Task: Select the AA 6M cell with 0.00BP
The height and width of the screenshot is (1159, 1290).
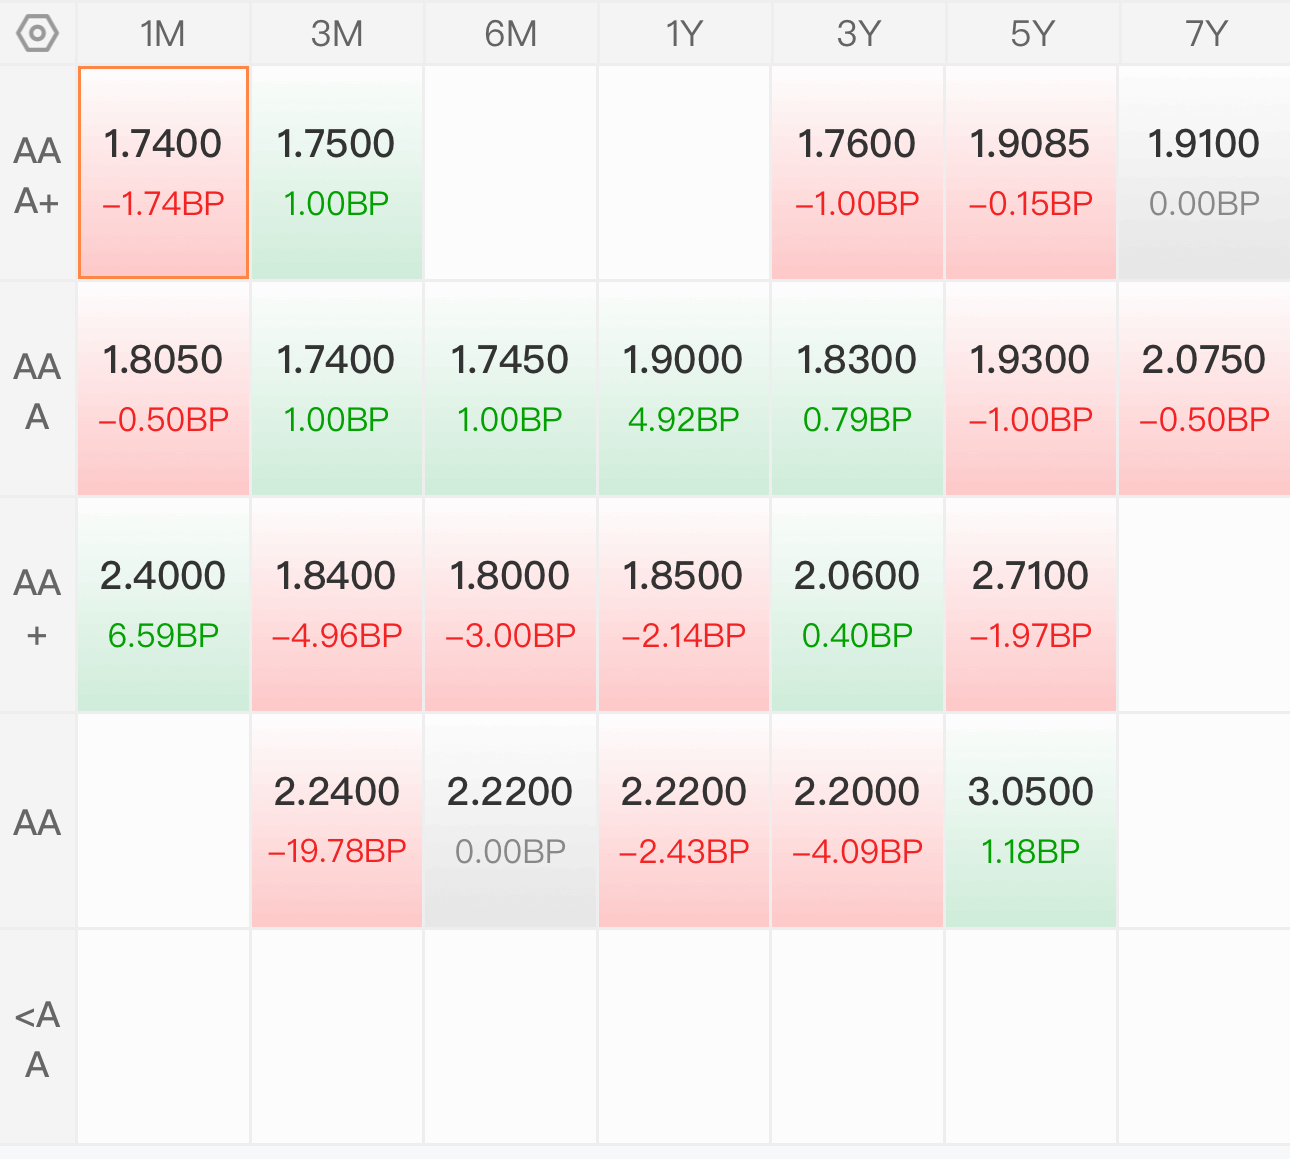Action: (510, 821)
